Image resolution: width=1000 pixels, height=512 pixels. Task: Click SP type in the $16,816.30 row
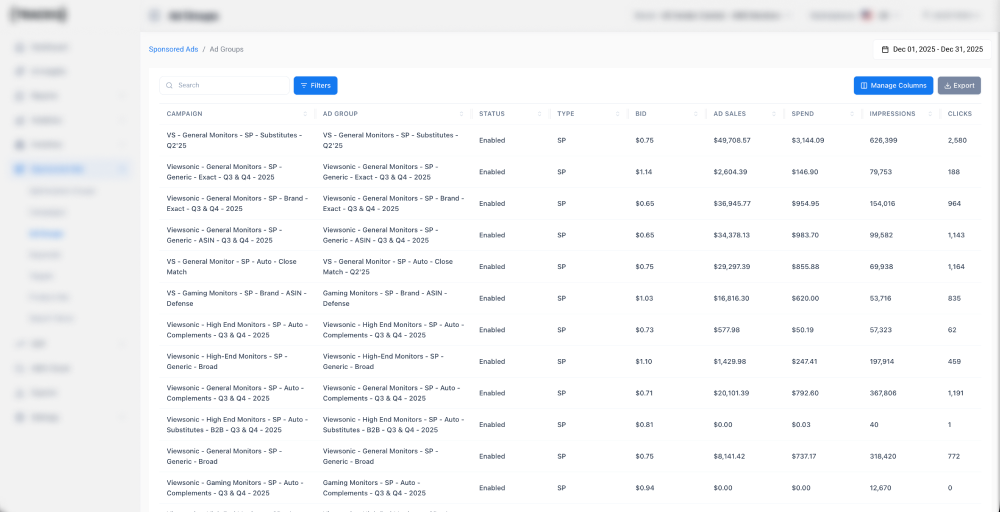[x=561, y=298]
